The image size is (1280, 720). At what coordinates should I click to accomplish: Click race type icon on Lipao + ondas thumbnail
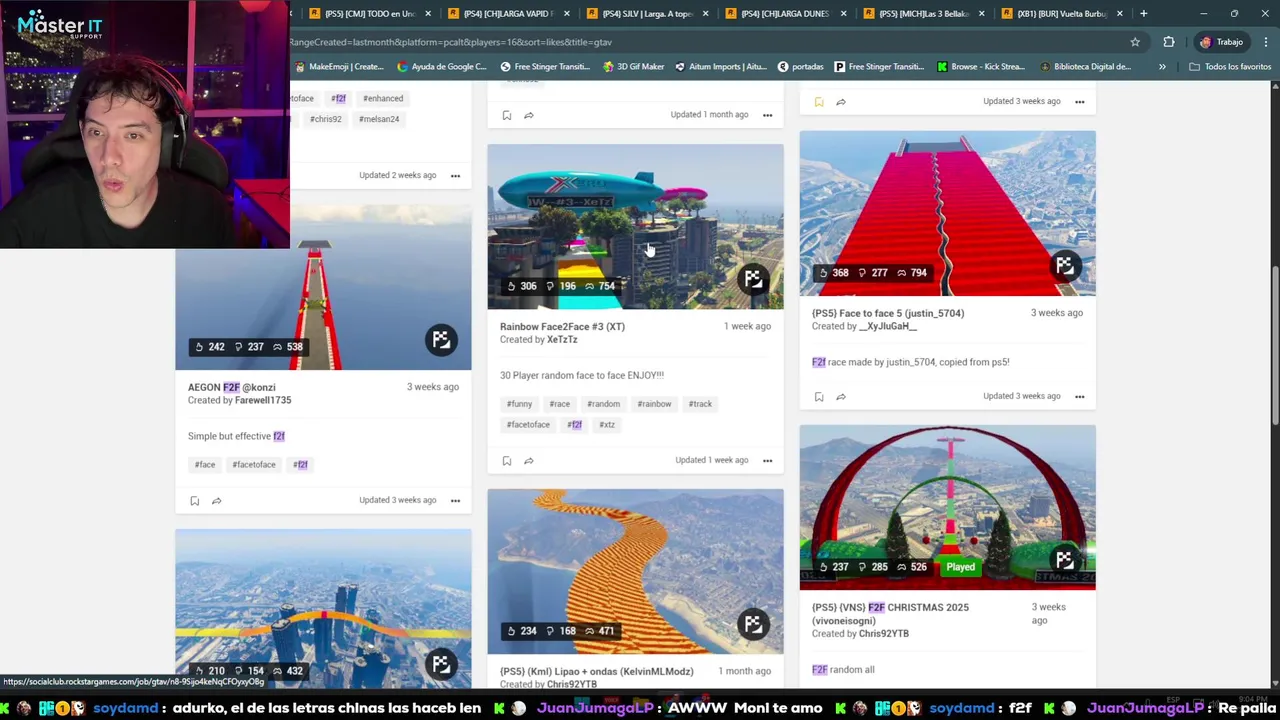(x=753, y=624)
